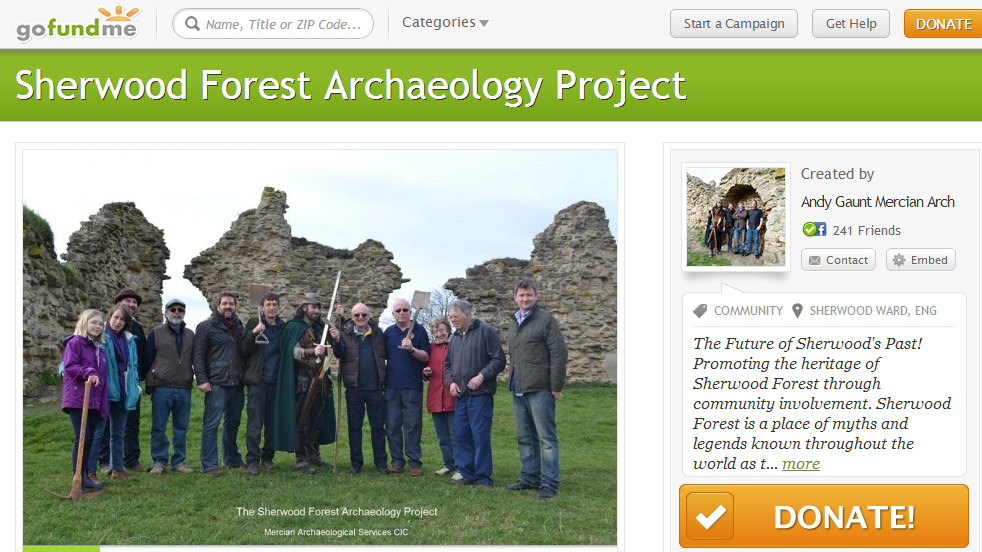Click the checkmark icon on Donate button
The height and width of the screenshot is (552, 982).
[x=710, y=517]
